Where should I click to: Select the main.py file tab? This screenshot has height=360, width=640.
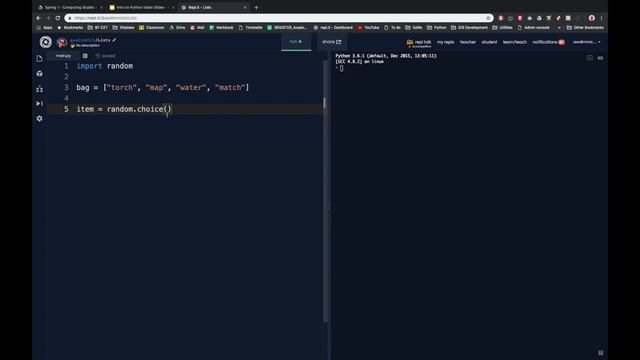pos(63,56)
